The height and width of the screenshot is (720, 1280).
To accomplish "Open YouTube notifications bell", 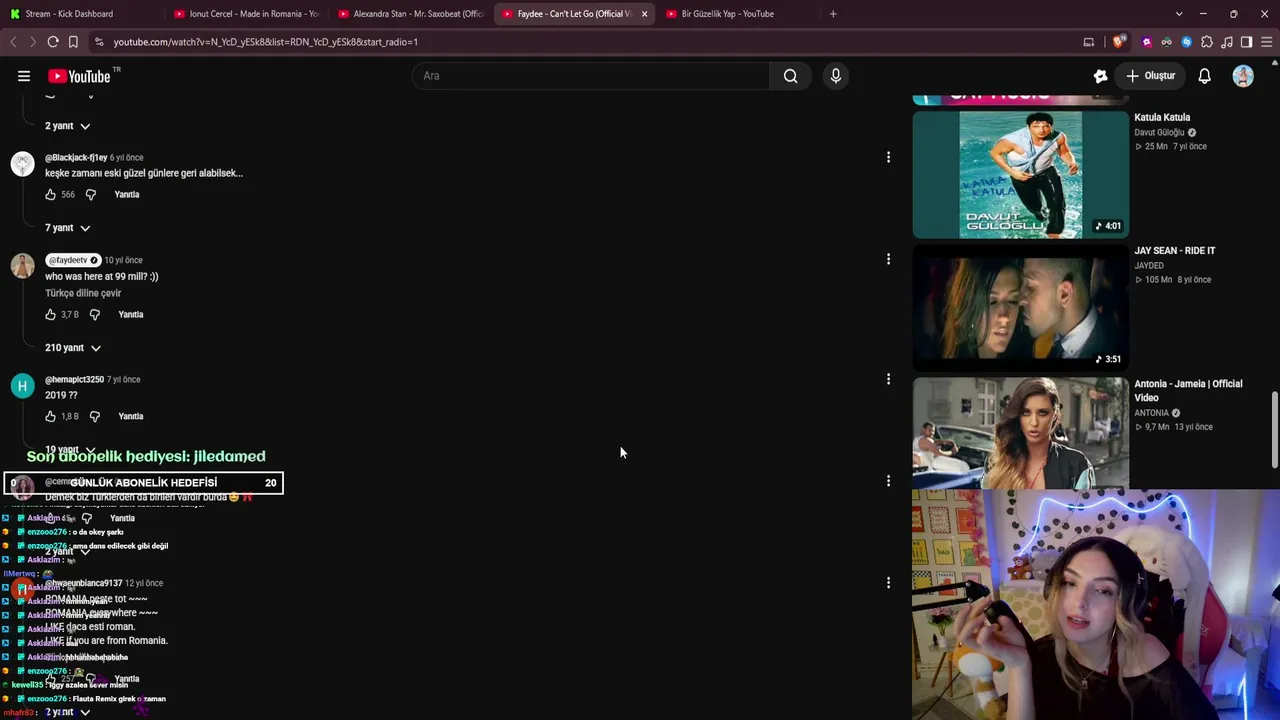I will tap(1205, 76).
